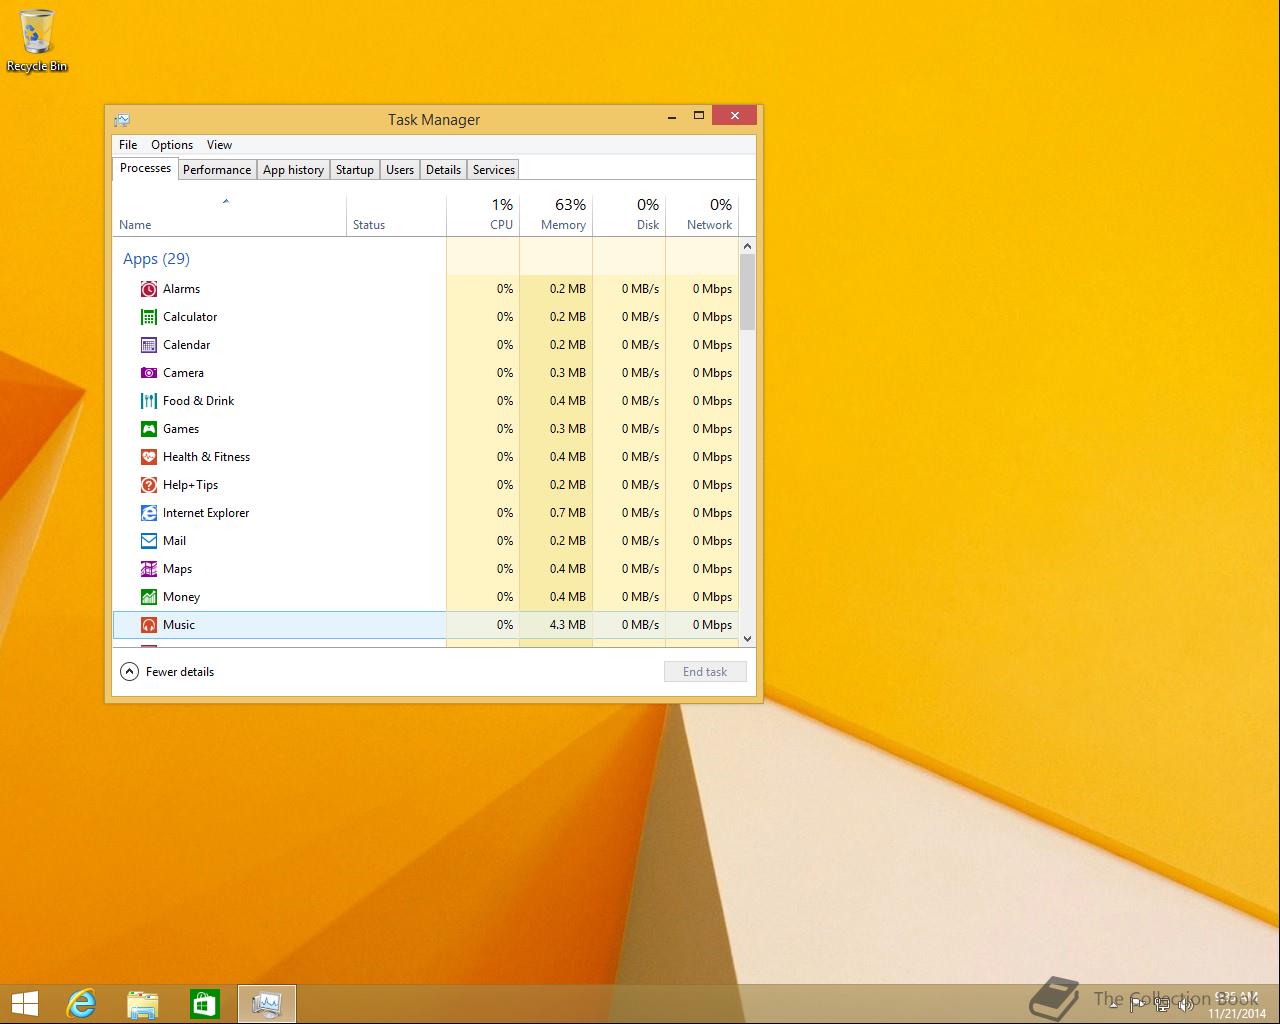Screen dimensions: 1280x1024
Task: Click the Money app icon
Action: pos(149,597)
